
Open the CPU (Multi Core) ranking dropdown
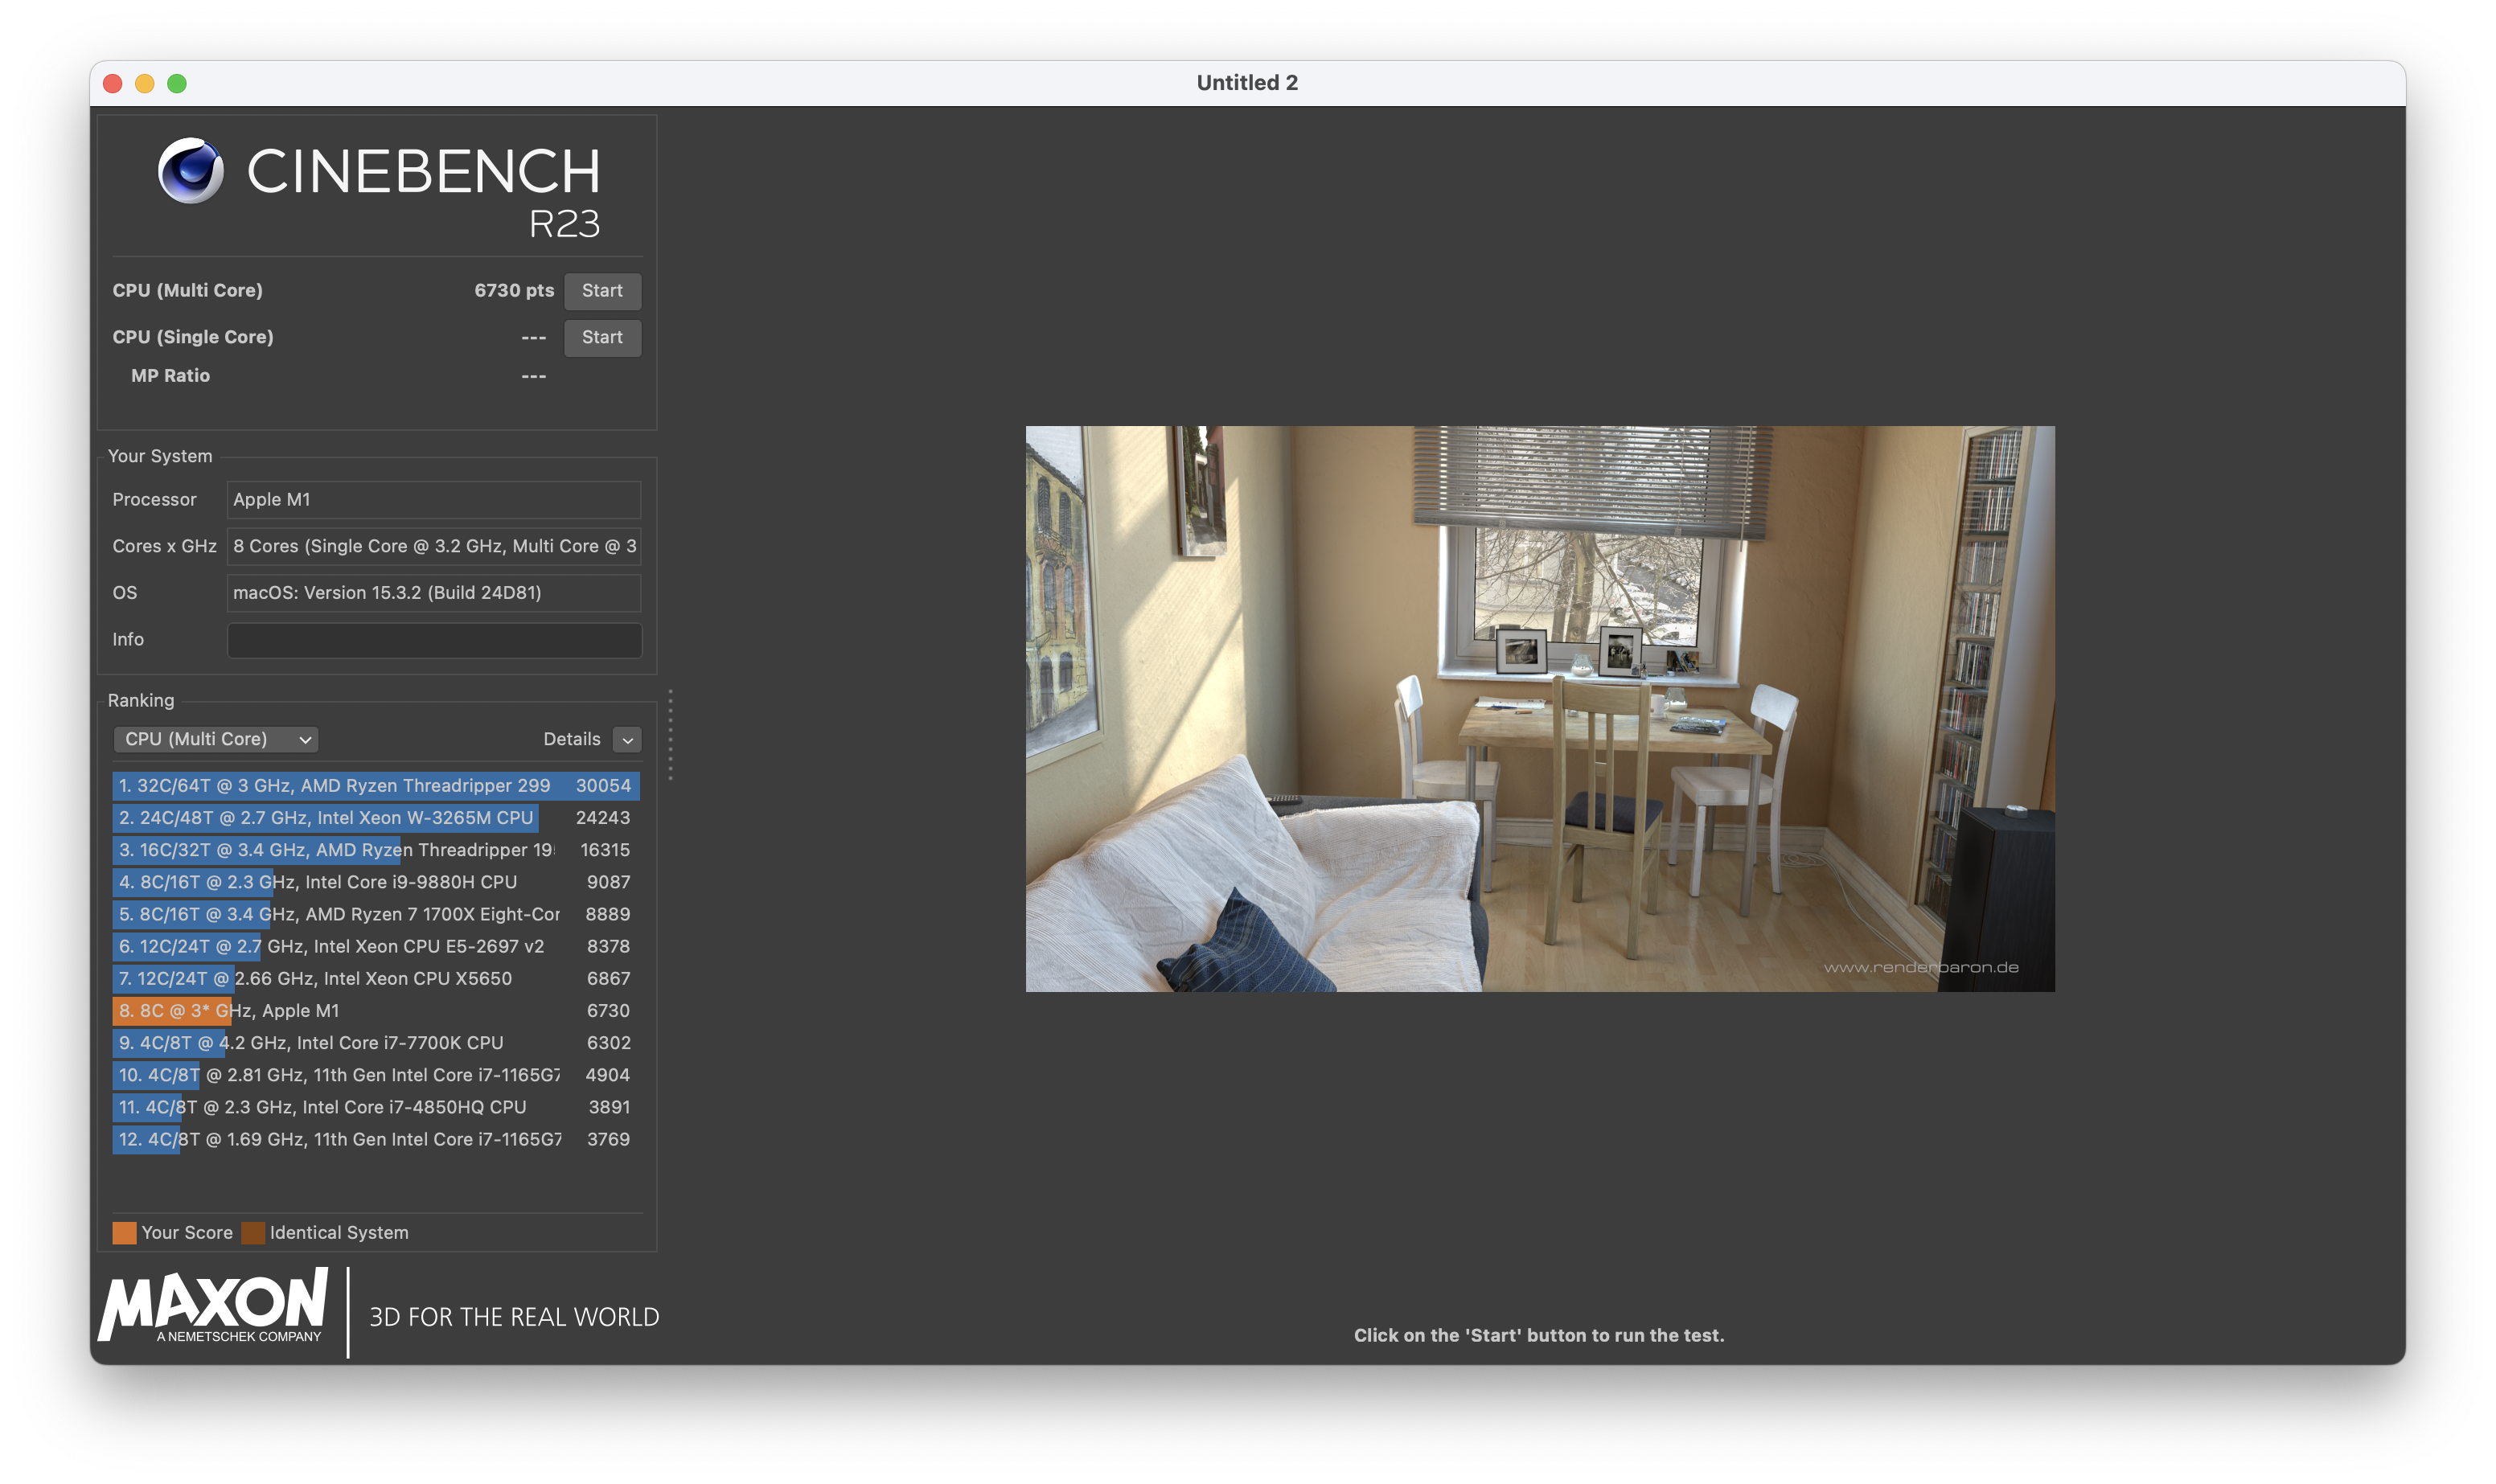[x=216, y=739]
